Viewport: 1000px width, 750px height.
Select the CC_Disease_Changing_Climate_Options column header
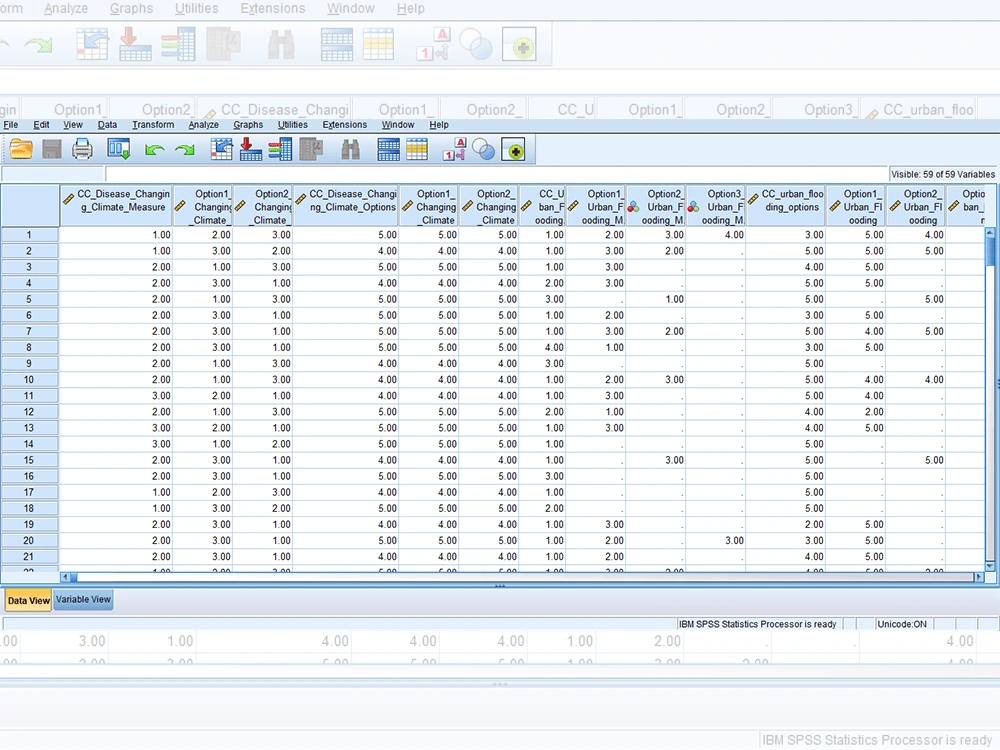pyautogui.click(x=346, y=206)
